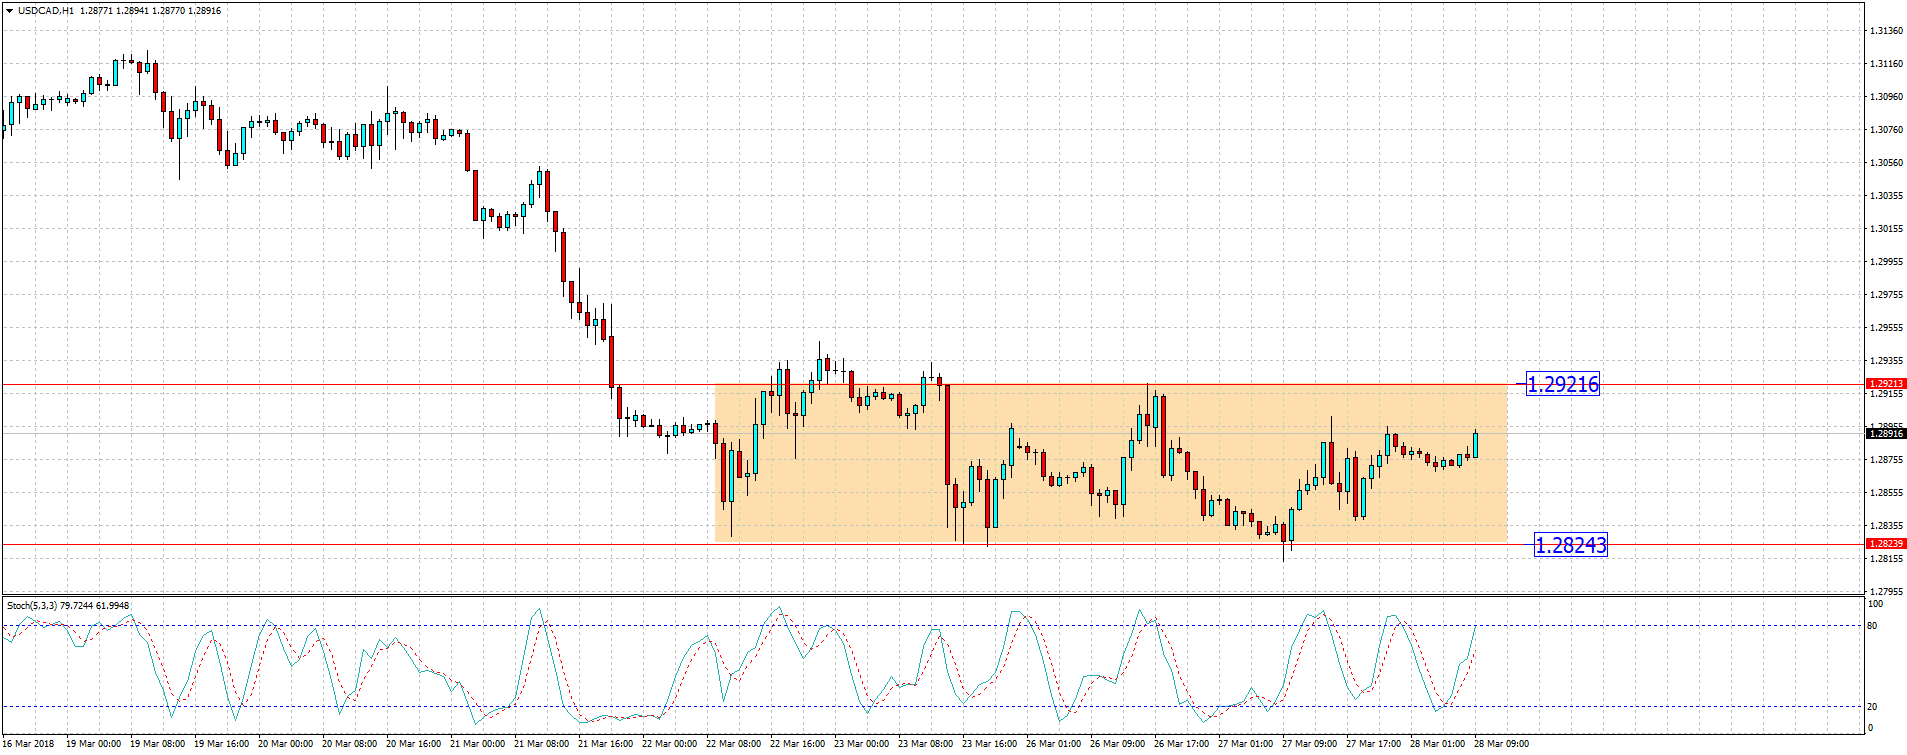The image size is (1907, 755).
Task: Click the 1.31360 price on the scale
Action: [1886, 31]
